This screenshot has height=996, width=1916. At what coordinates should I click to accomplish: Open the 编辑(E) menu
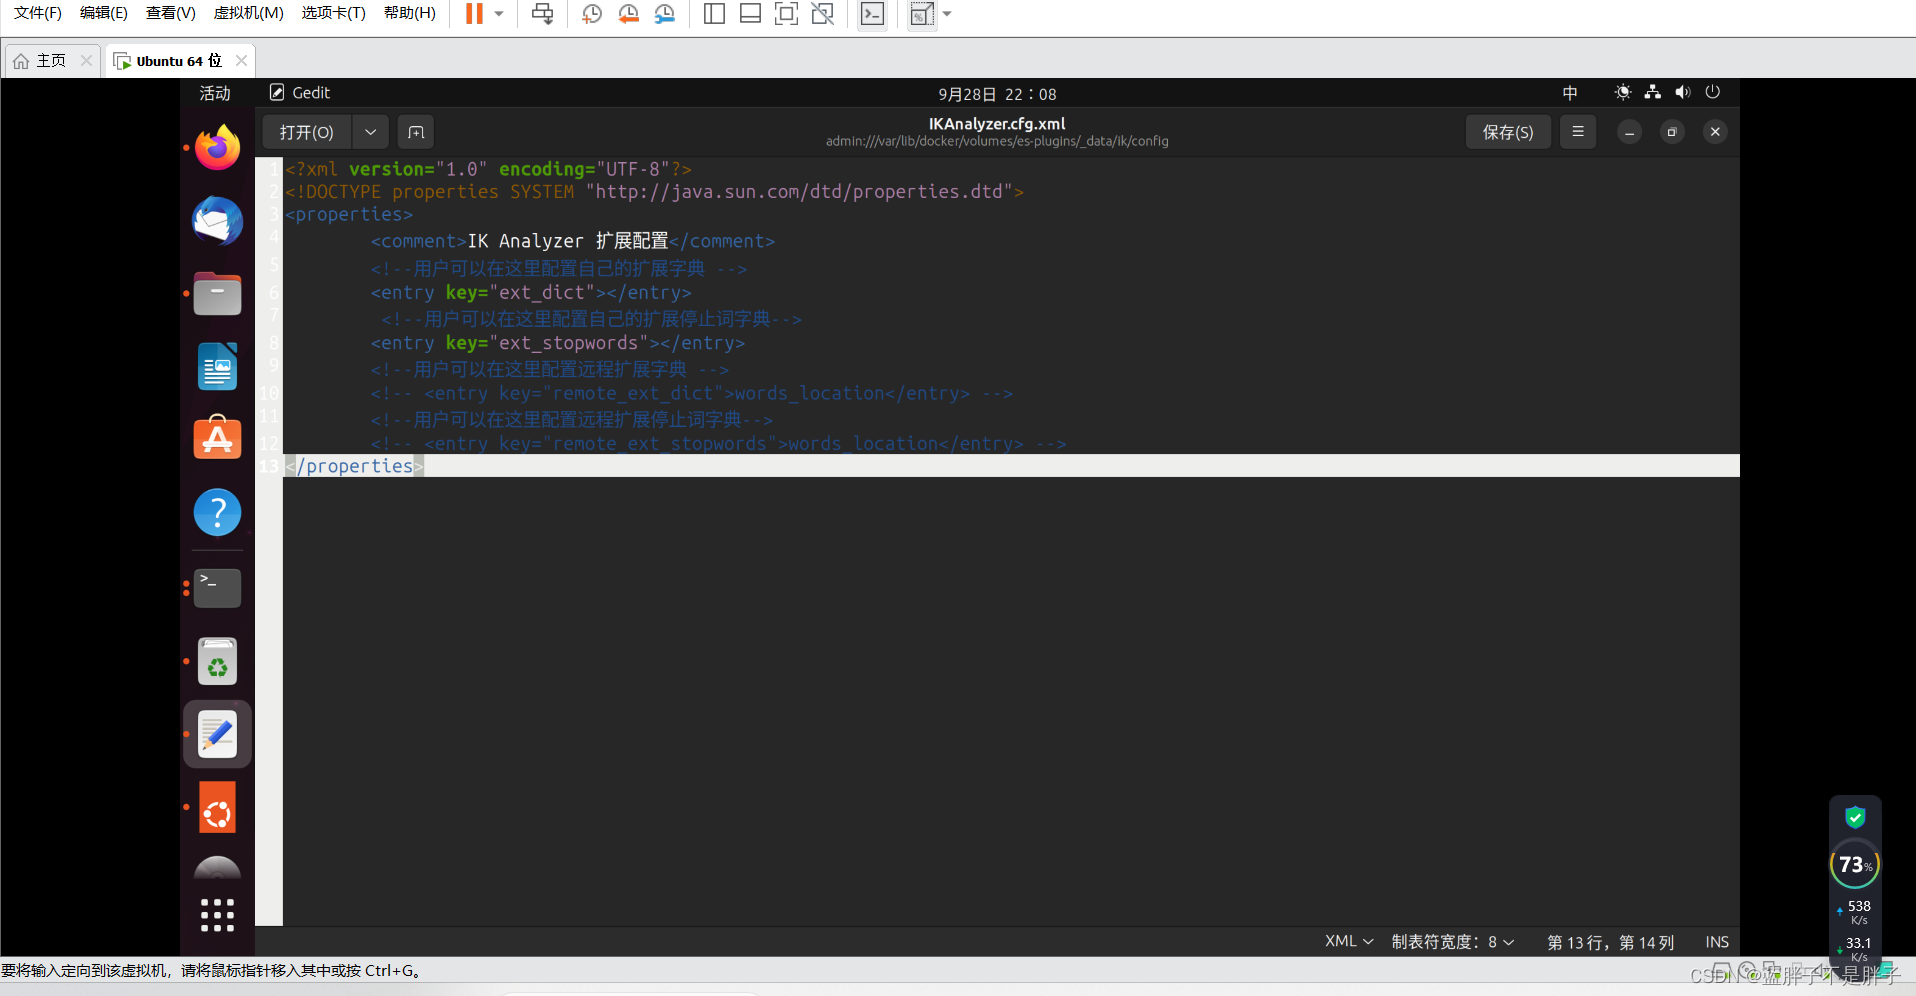(104, 13)
